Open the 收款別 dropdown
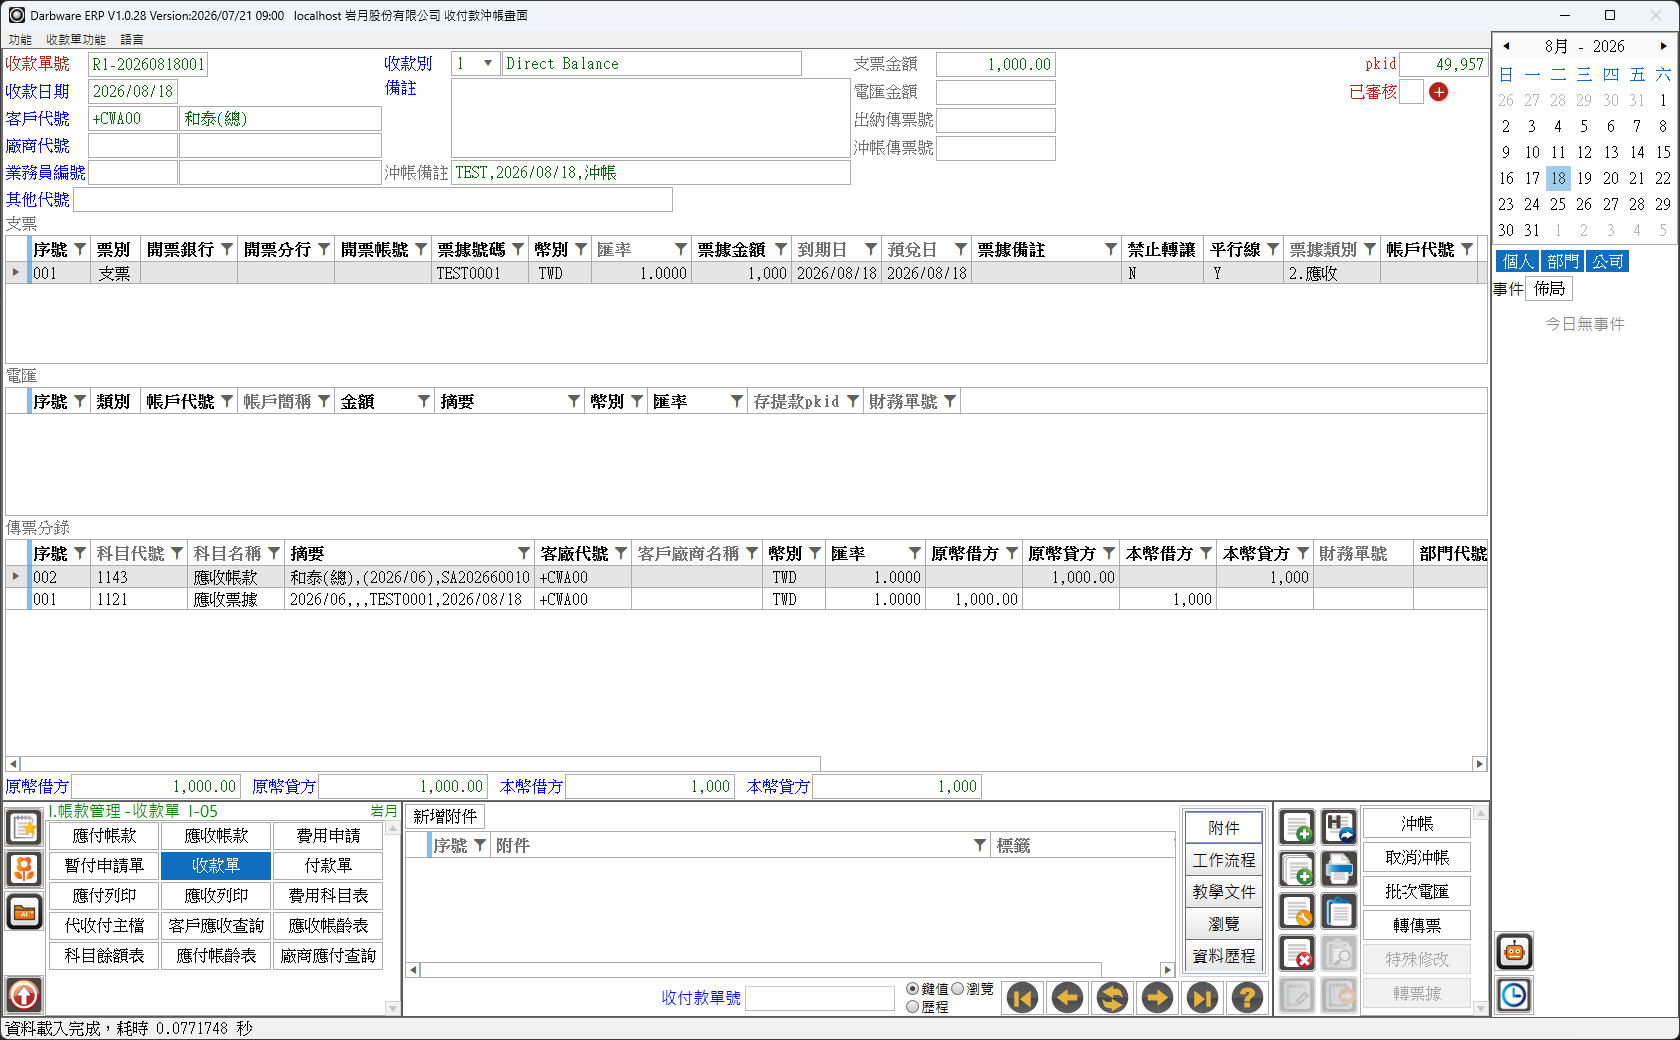The image size is (1680, 1040). pos(488,63)
